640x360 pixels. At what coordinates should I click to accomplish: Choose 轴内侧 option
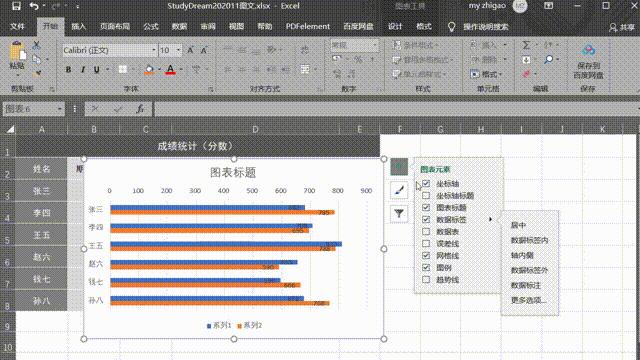[522, 256]
